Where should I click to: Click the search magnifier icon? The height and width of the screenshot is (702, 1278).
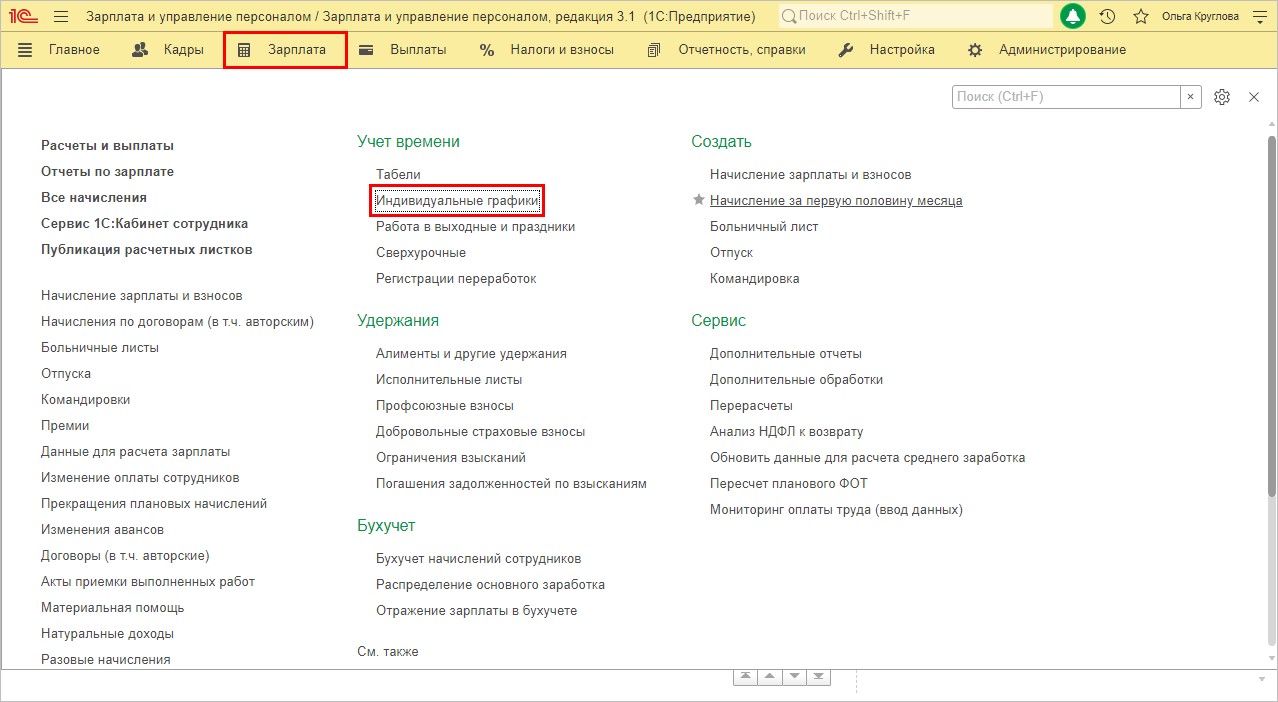point(789,16)
